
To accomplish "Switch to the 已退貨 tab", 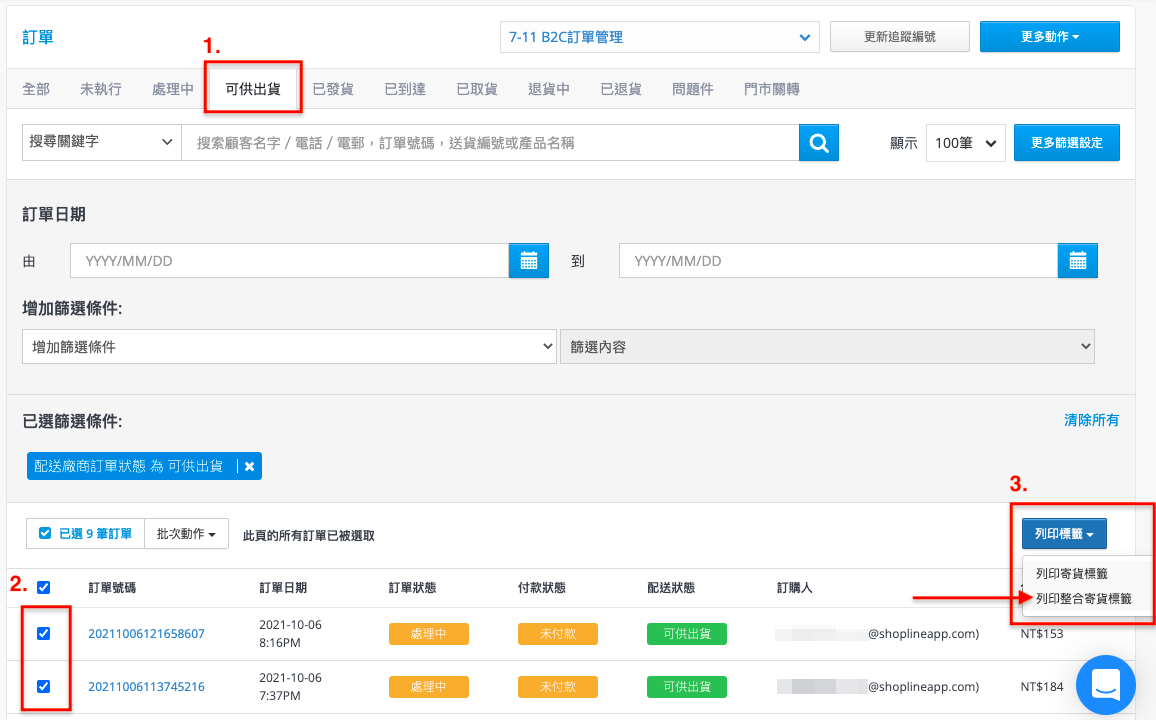I will 621,89.
